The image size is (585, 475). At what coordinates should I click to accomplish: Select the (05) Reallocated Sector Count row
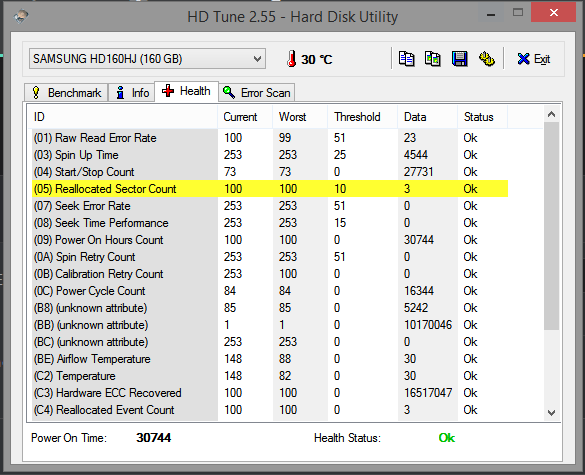pyautogui.click(x=270, y=189)
